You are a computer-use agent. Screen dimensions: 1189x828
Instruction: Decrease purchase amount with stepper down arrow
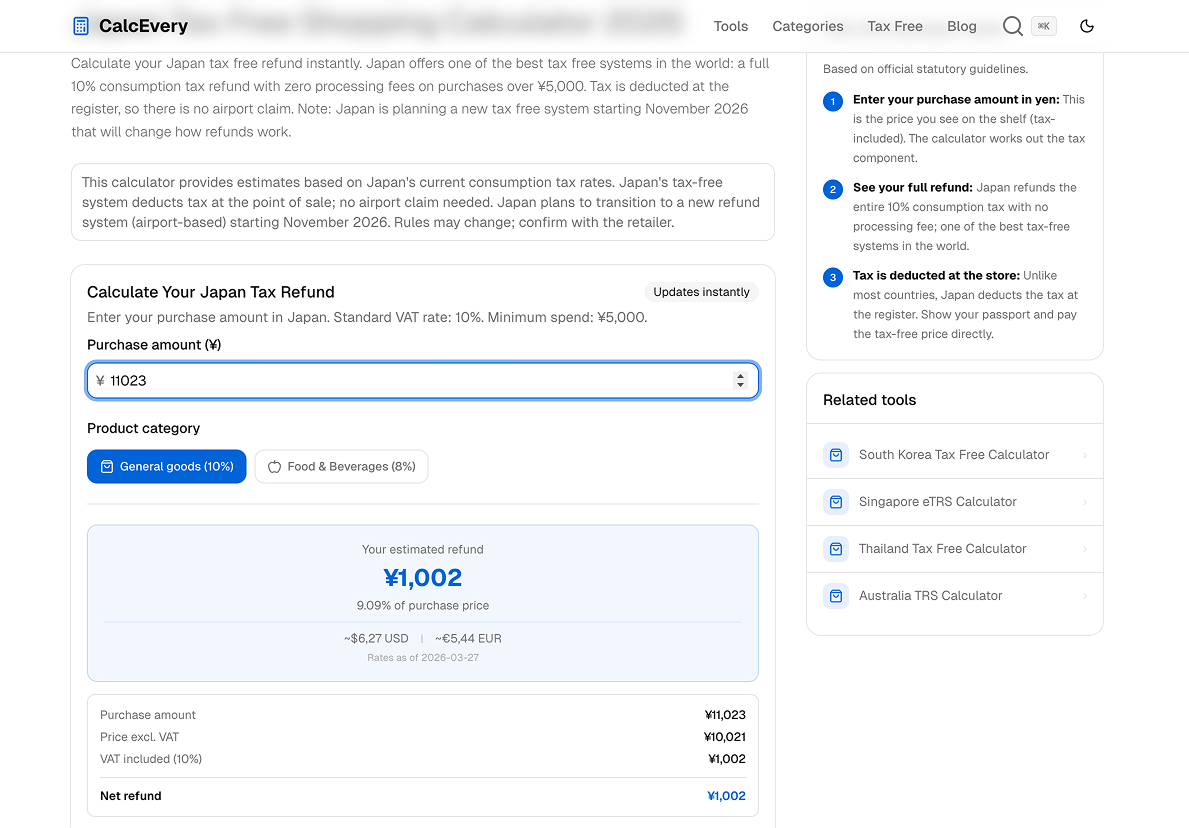tap(740, 385)
